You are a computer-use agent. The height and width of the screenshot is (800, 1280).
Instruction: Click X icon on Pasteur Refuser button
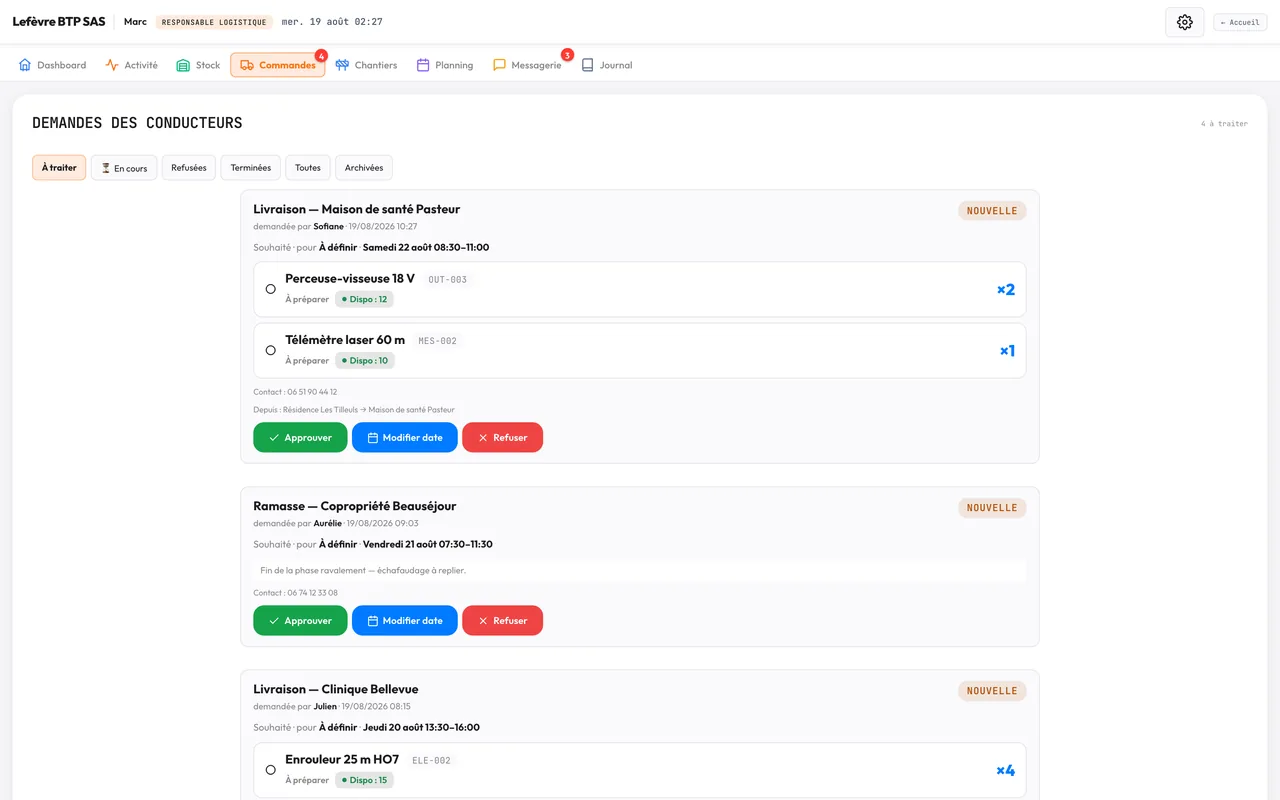click(483, 438)
